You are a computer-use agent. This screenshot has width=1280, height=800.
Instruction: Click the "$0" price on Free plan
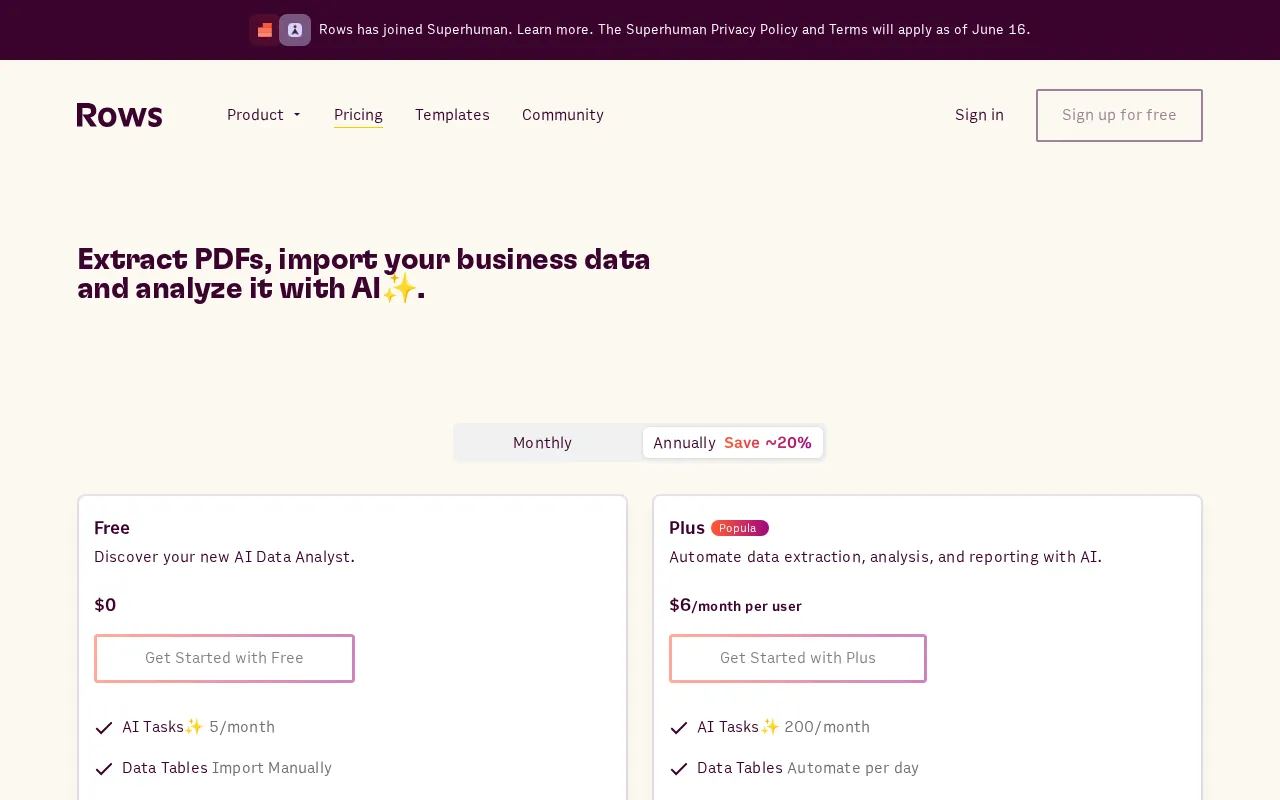(105, 605)
